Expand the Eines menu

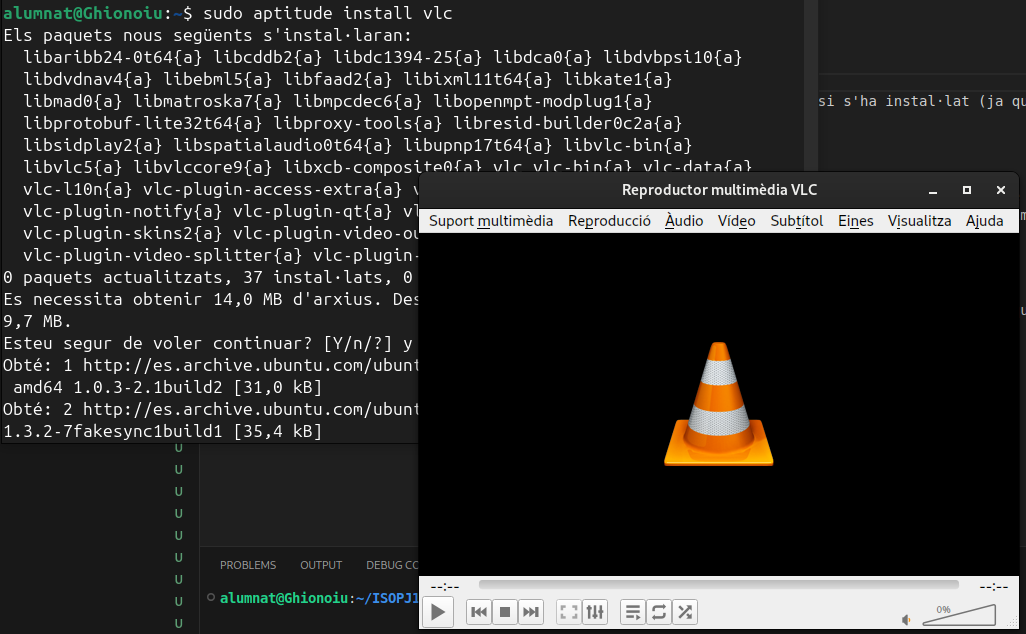pos(855,221)
